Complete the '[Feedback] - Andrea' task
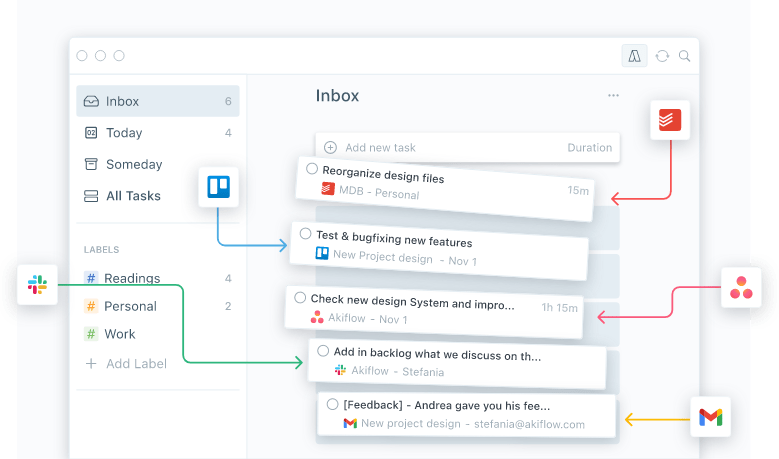This screenshot has height=459, width=779. click(332, 404)
